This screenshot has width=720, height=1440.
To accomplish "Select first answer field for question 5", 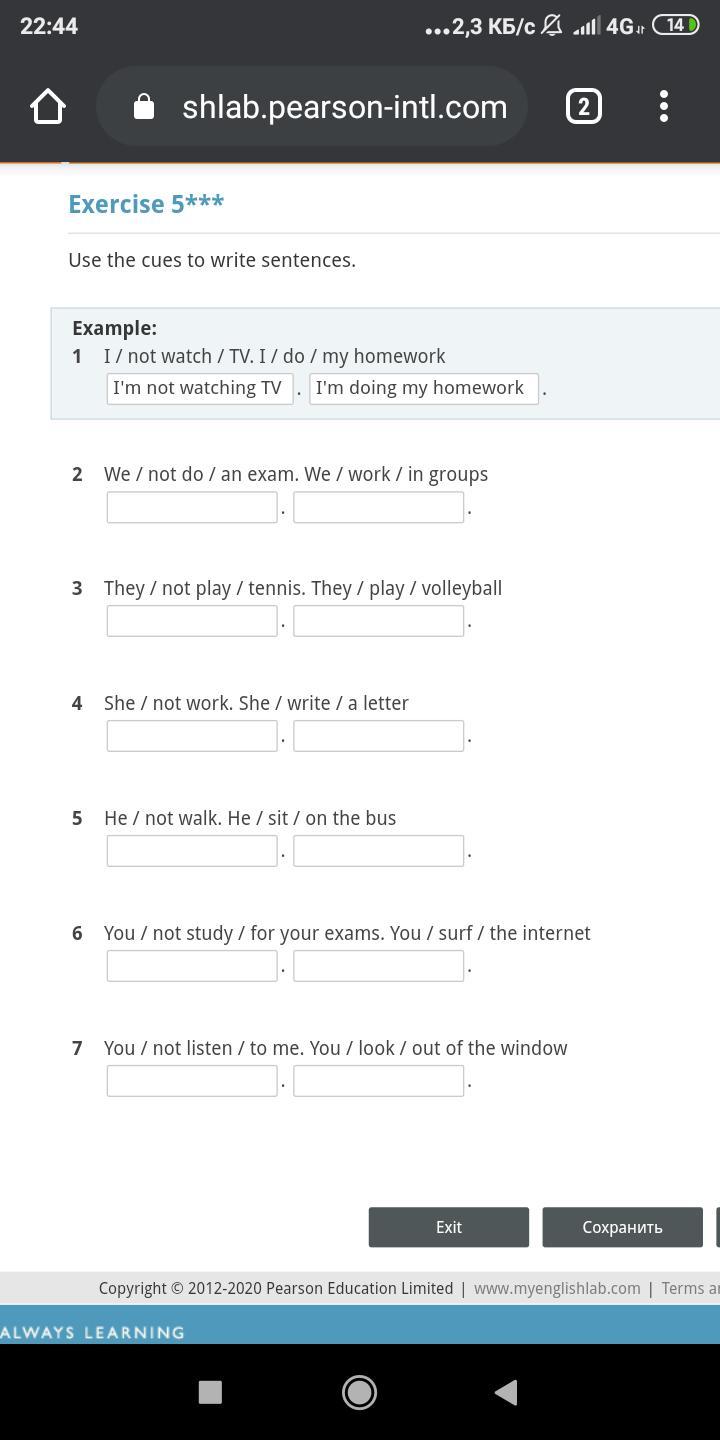I will point(192,851).
